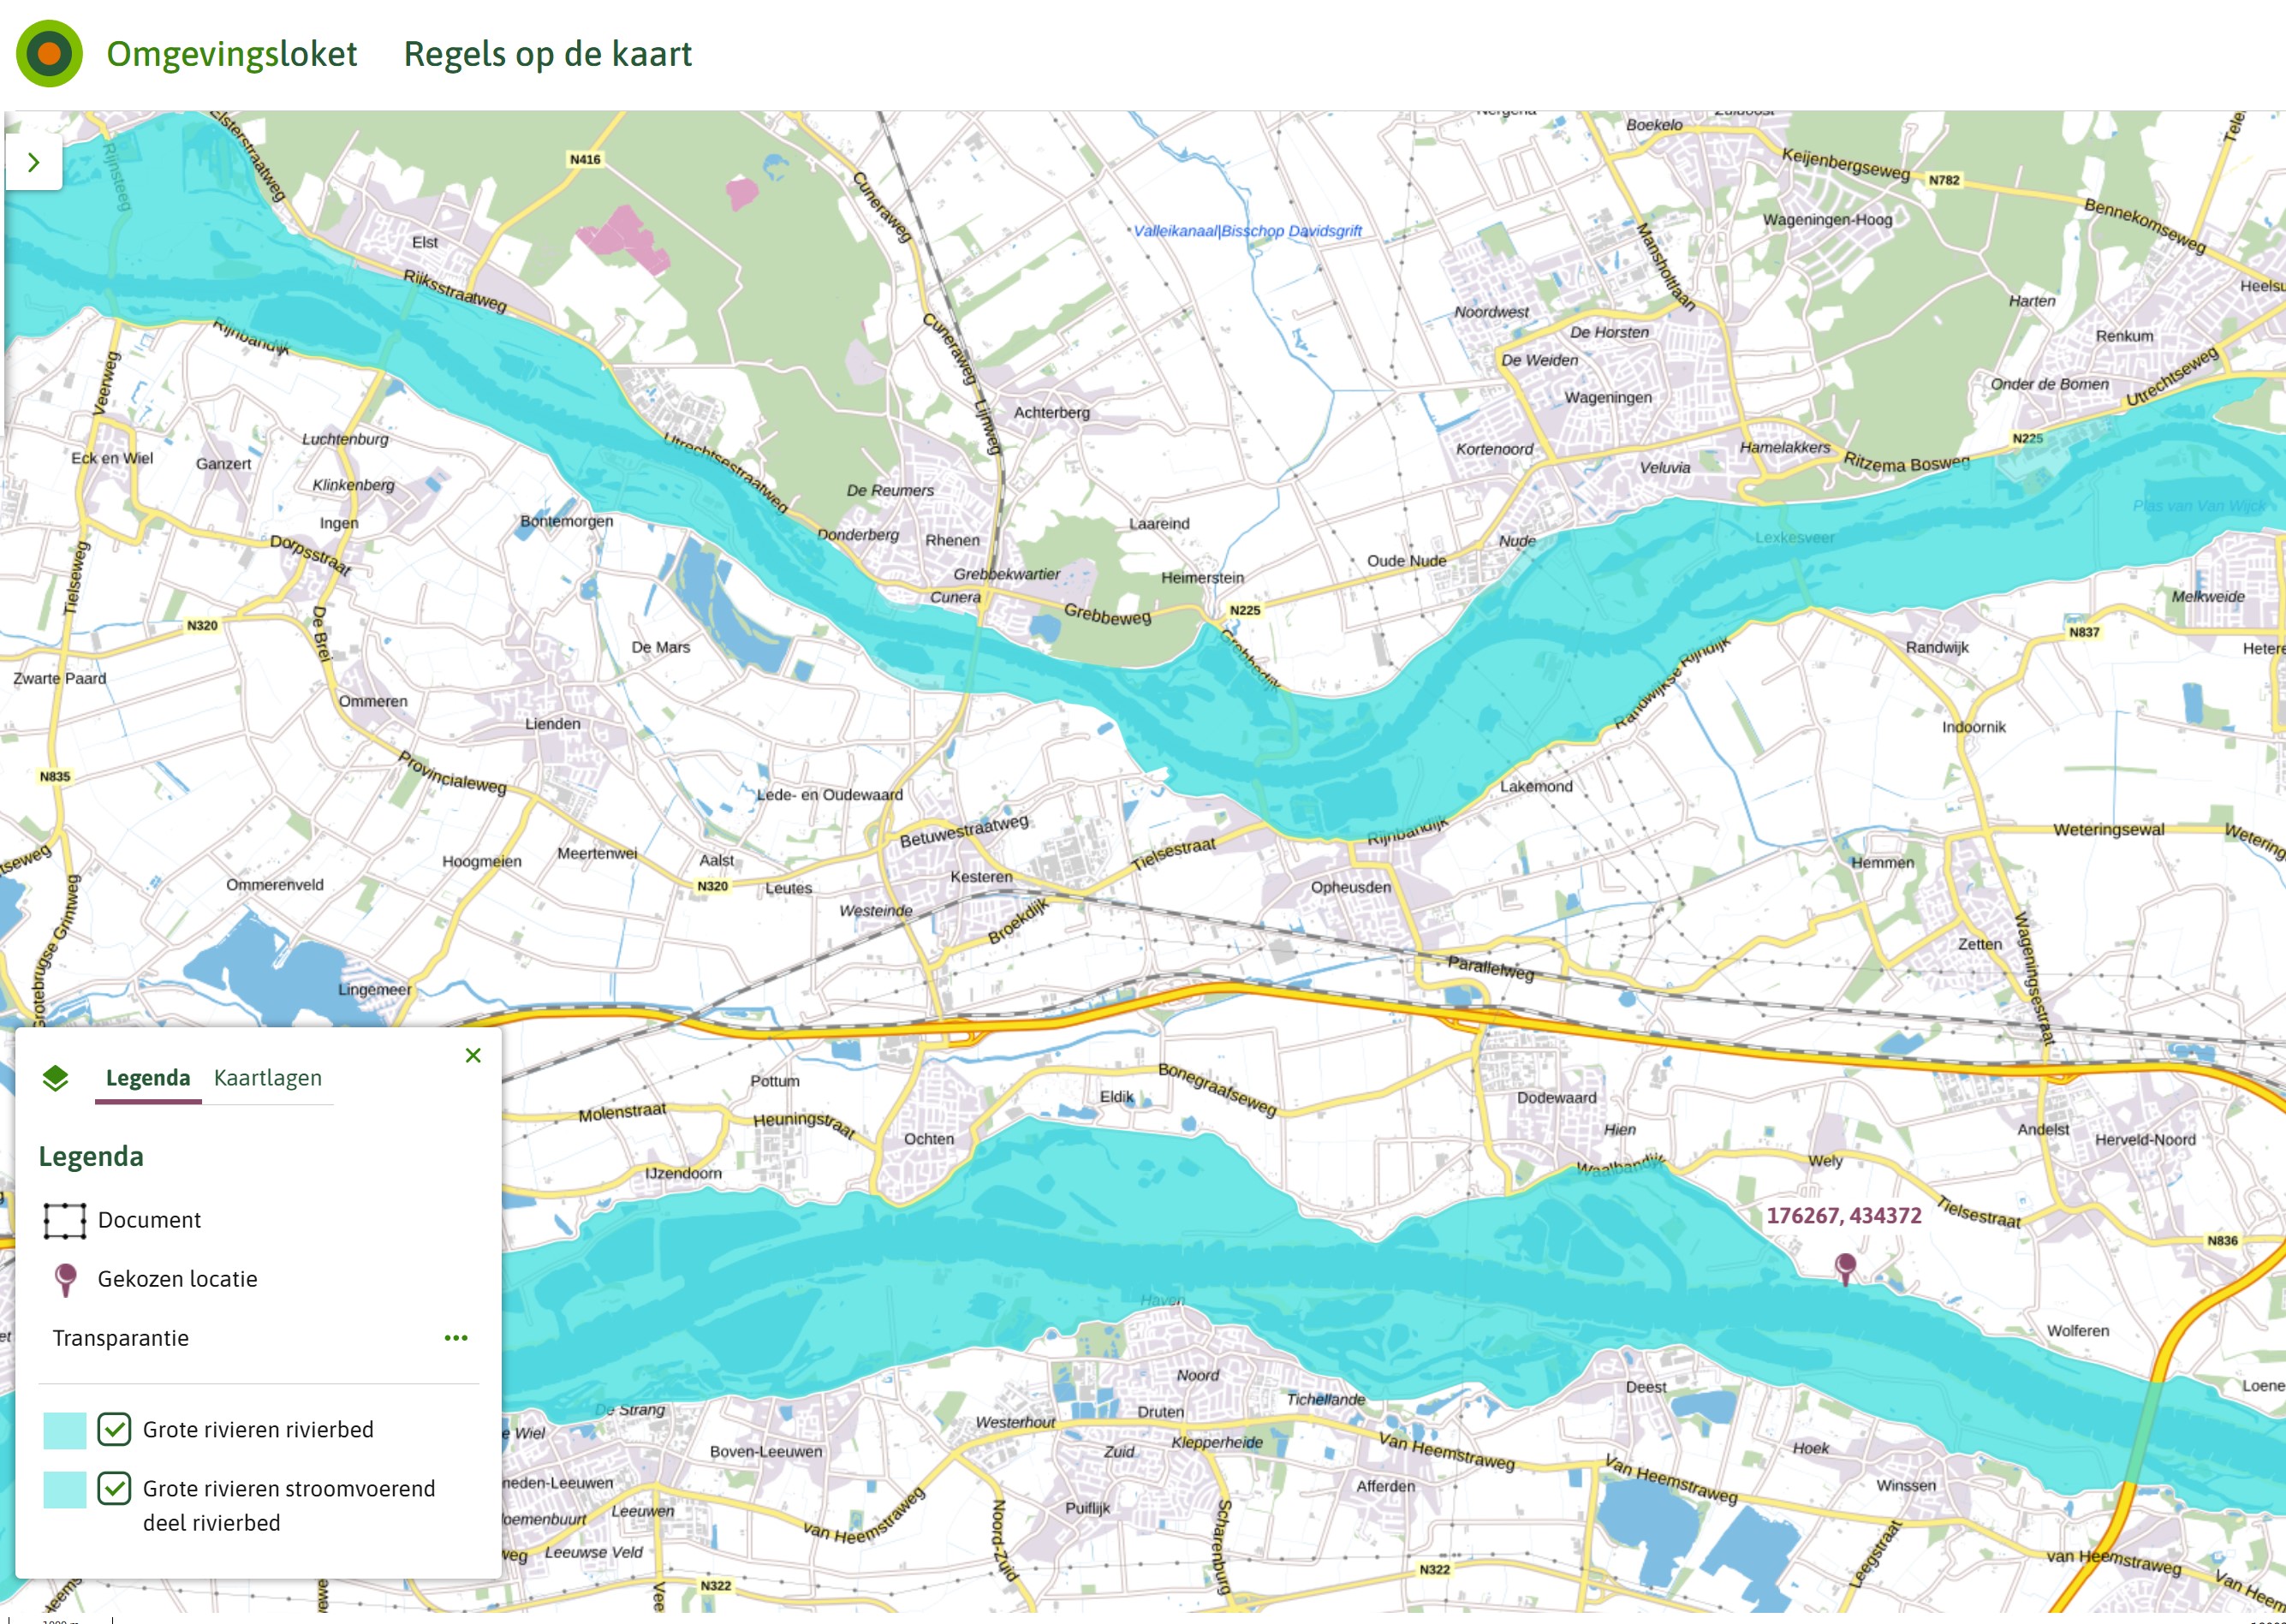Click the Omgevingsloket circular logo icon
The width and height of the screenshot is (2286, 1624).
[x=49, y=53]
